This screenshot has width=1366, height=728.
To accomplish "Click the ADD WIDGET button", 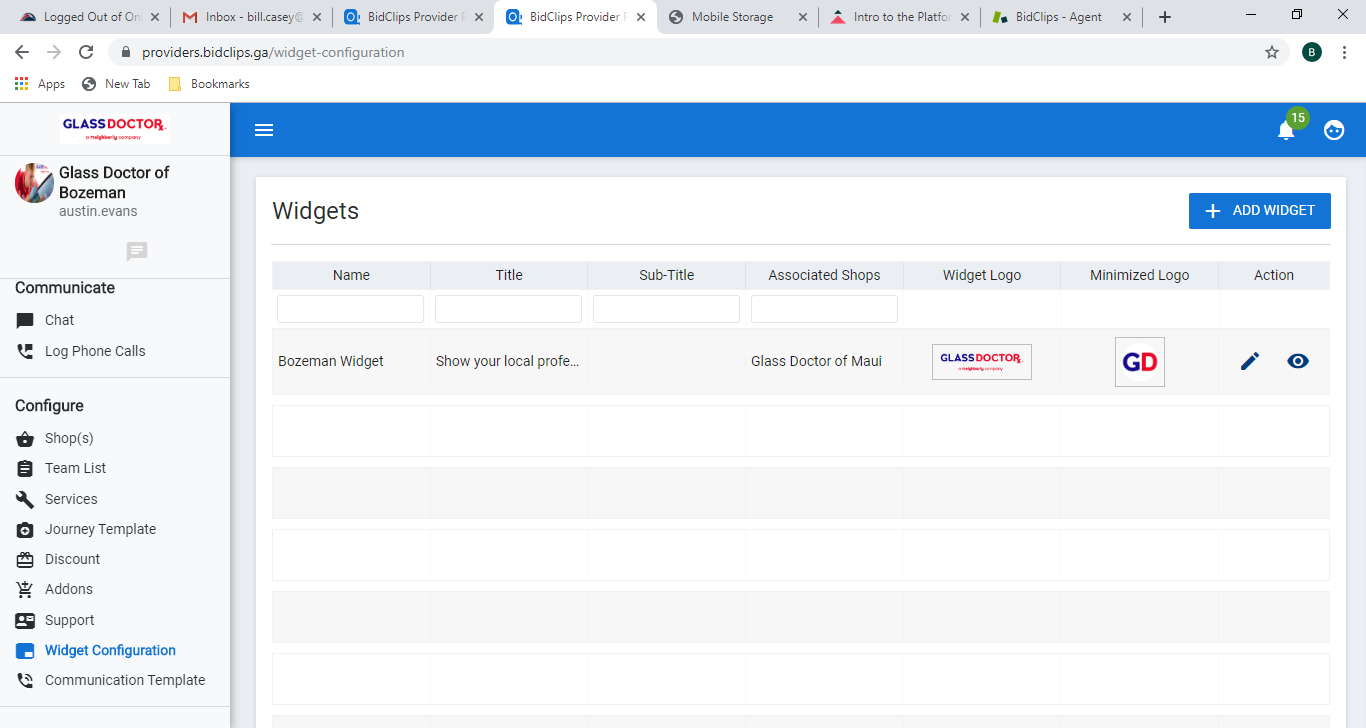I will tap(1260, 211).
